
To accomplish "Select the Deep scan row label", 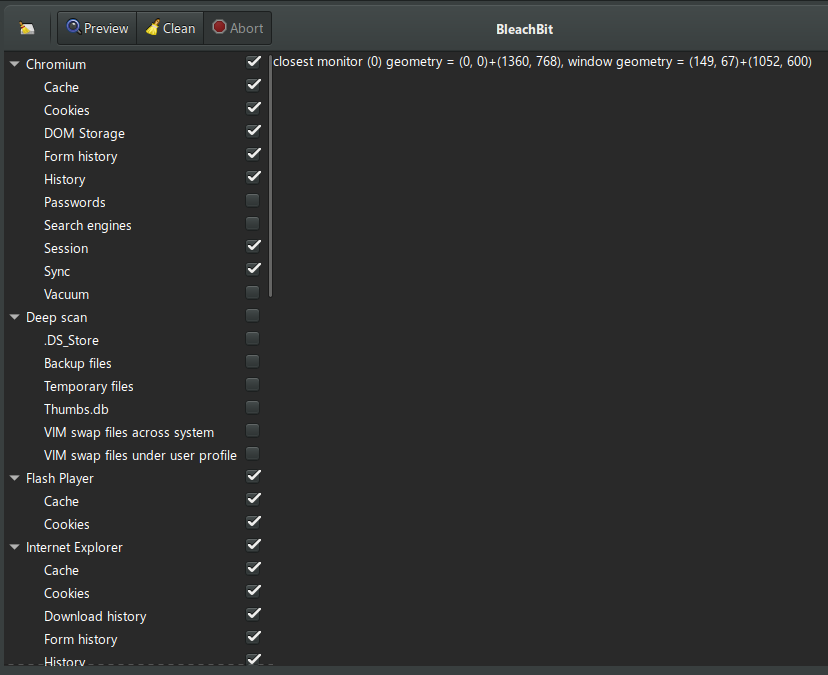I will 57,317.
